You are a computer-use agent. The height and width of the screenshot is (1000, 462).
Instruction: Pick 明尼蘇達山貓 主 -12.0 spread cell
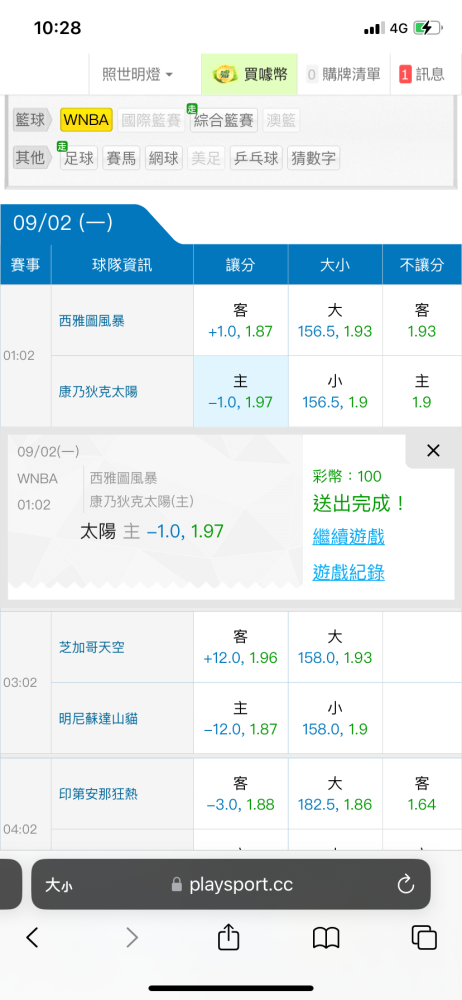coord(241,719)
